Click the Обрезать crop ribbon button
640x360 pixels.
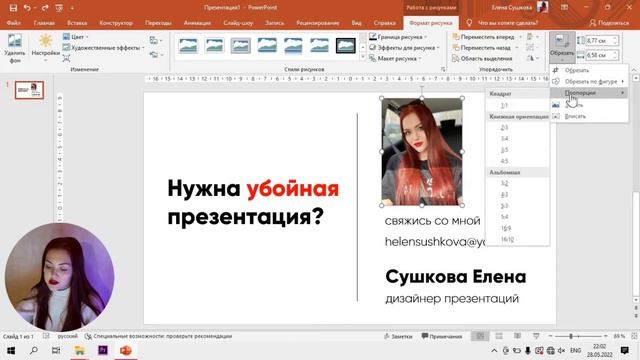pyautogui.click(x=562, y=47)
